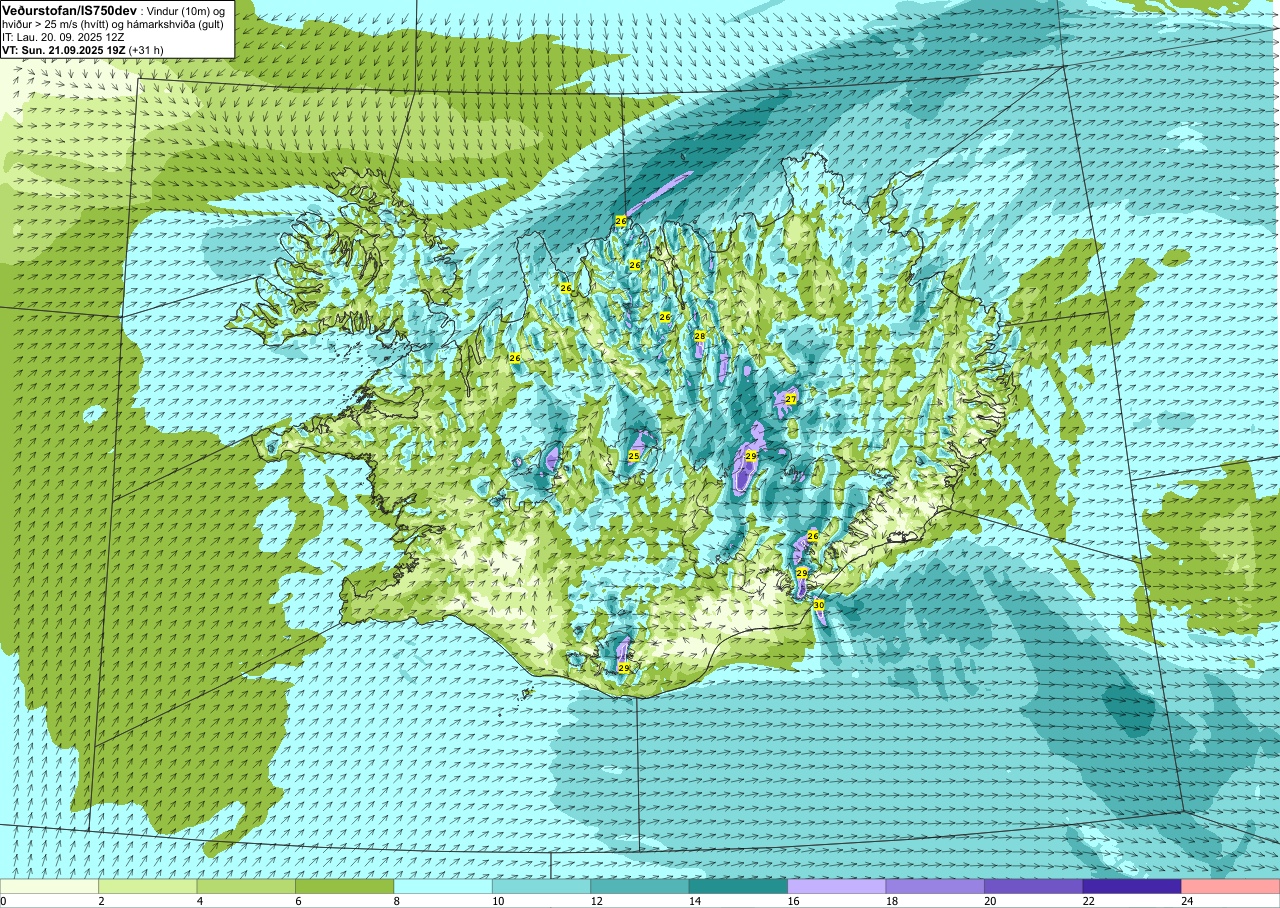The height and width of the screenshot is (908, 1280).
Task: Click the yellow gust label 27
Action: 791,399
